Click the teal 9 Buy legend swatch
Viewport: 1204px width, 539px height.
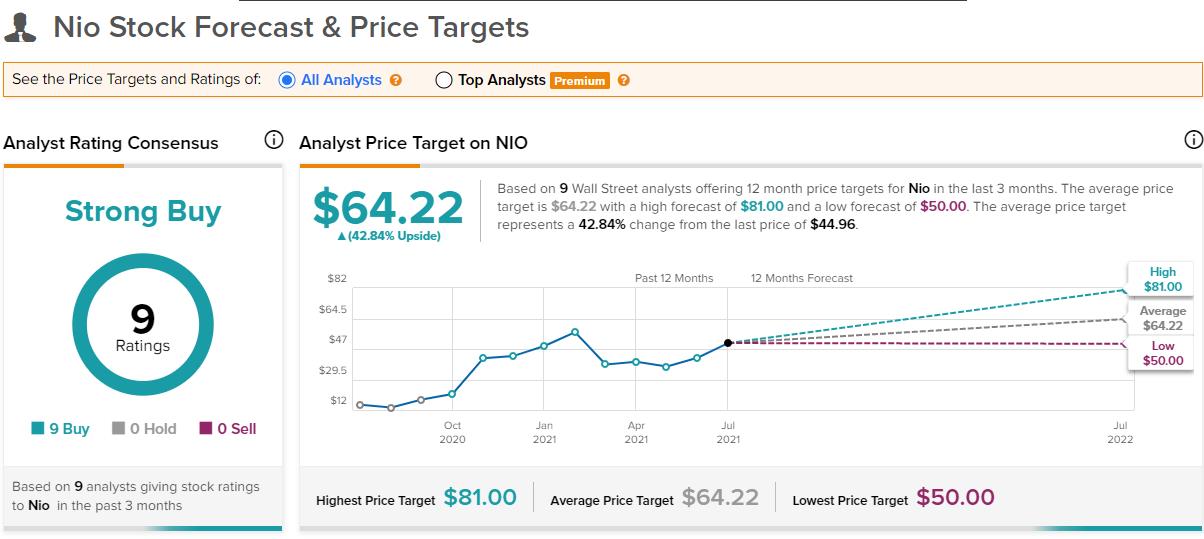click(x=37, y=429)
